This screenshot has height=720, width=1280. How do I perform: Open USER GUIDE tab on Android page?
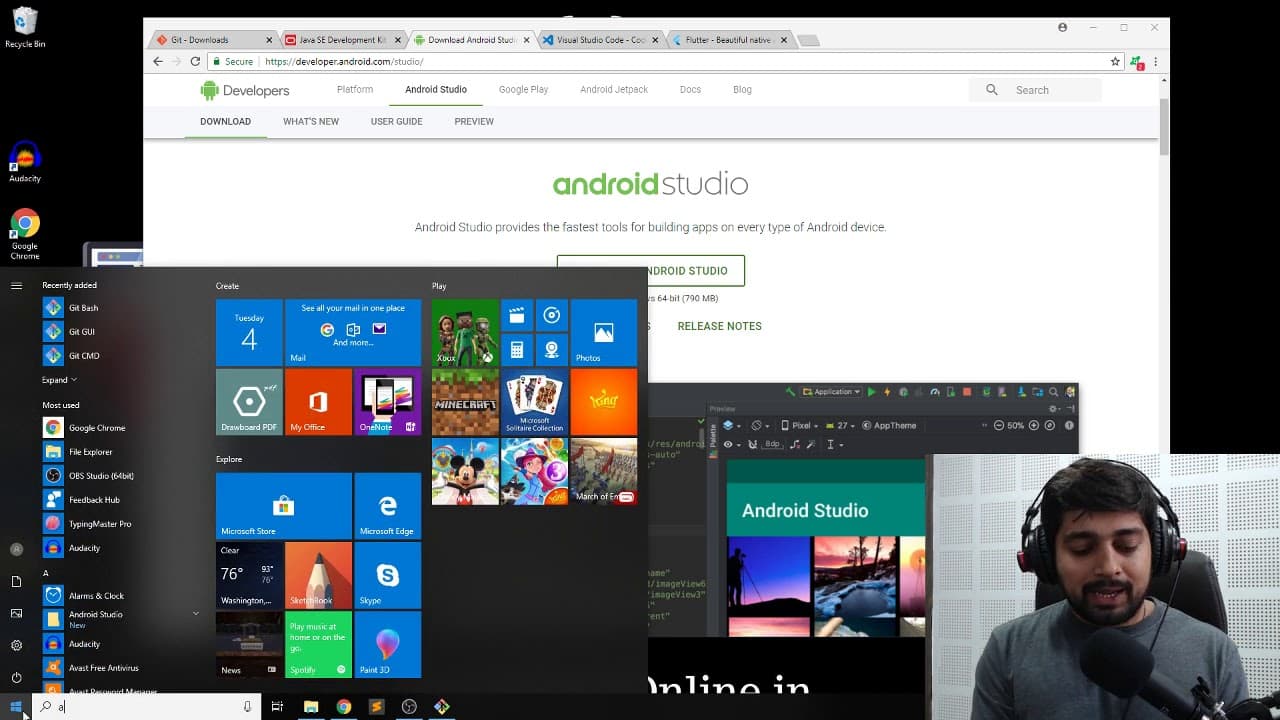pyautogui.click(x=397, y=121)
